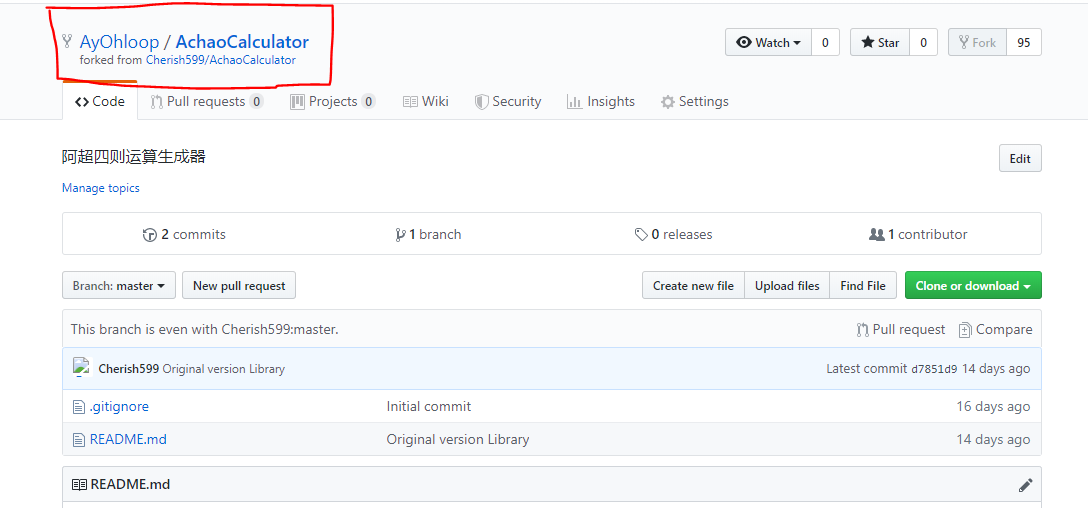Screen dimensions: 1088x508
Task: Click the 14 days ago timestamp in README.md row
Action: click(993, 439)
